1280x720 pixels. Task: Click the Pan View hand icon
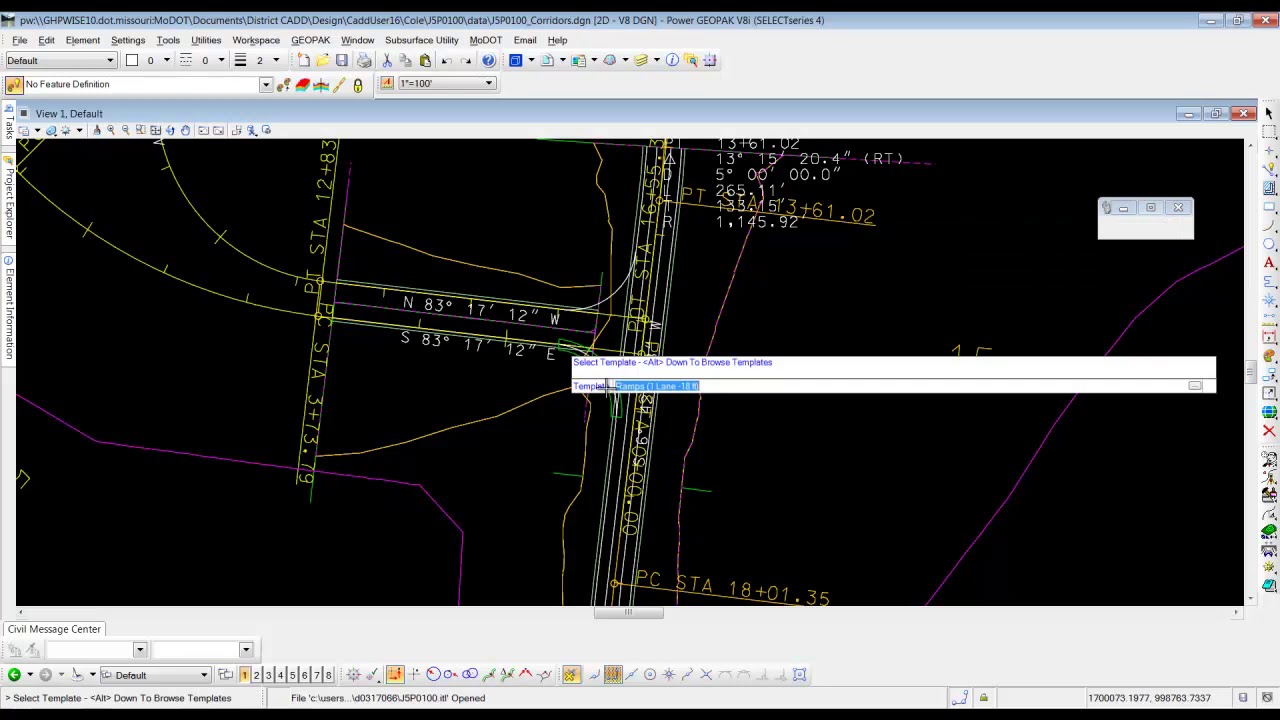(x=185, y=130)
